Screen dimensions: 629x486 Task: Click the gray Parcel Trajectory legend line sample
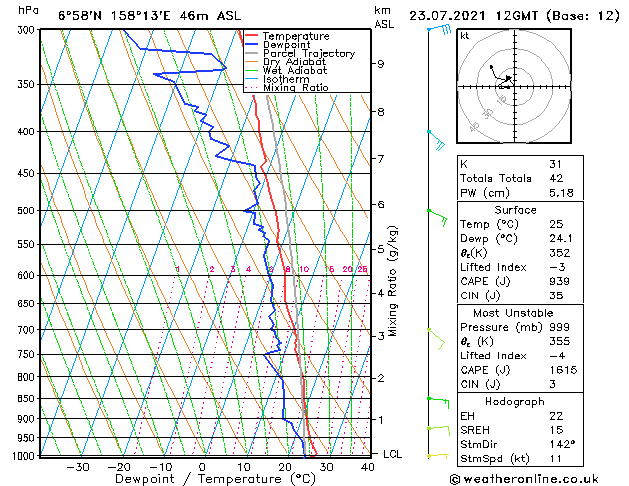pos(251,53)
